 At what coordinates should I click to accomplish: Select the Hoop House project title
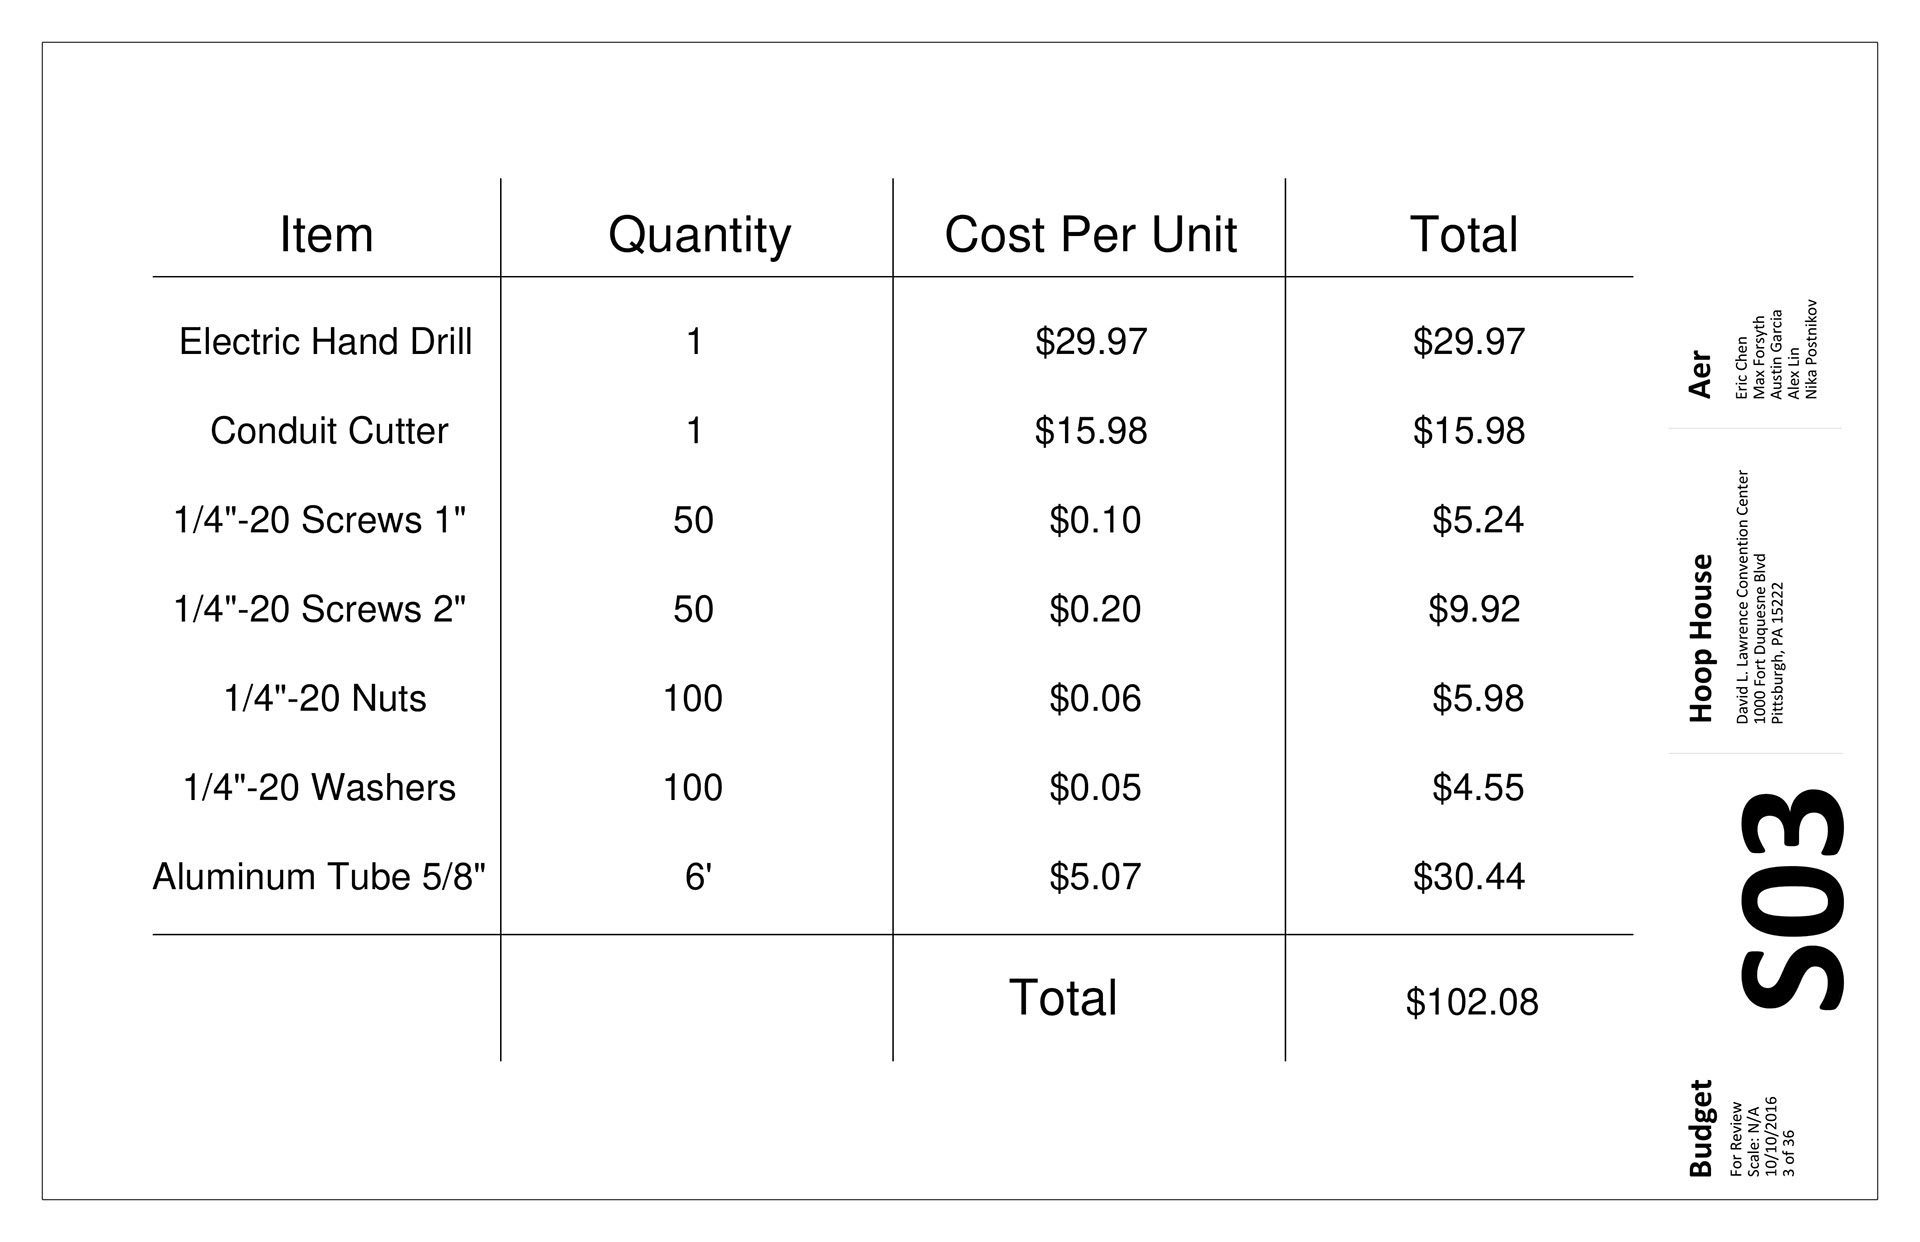click(1701, 638)
